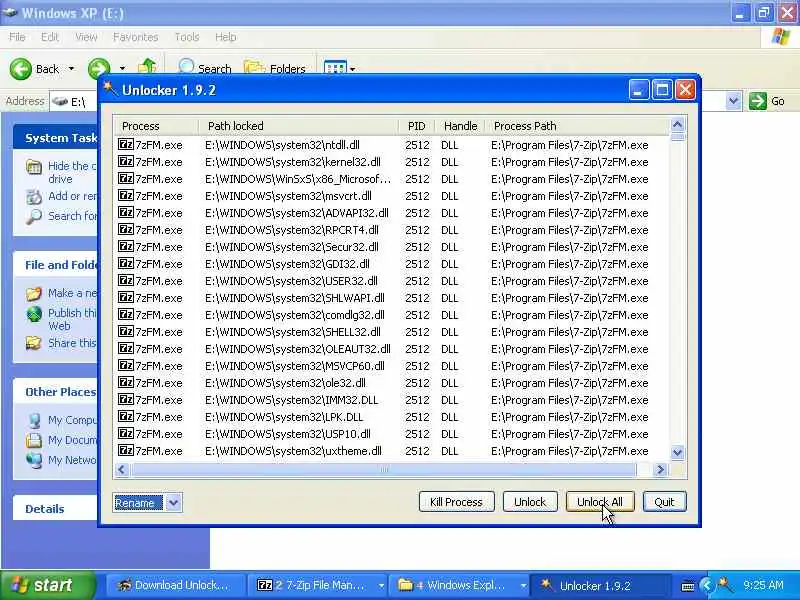
Task: Select path E:\WINDOWS\system32\ntdll.dll
Action: [282, 145]
